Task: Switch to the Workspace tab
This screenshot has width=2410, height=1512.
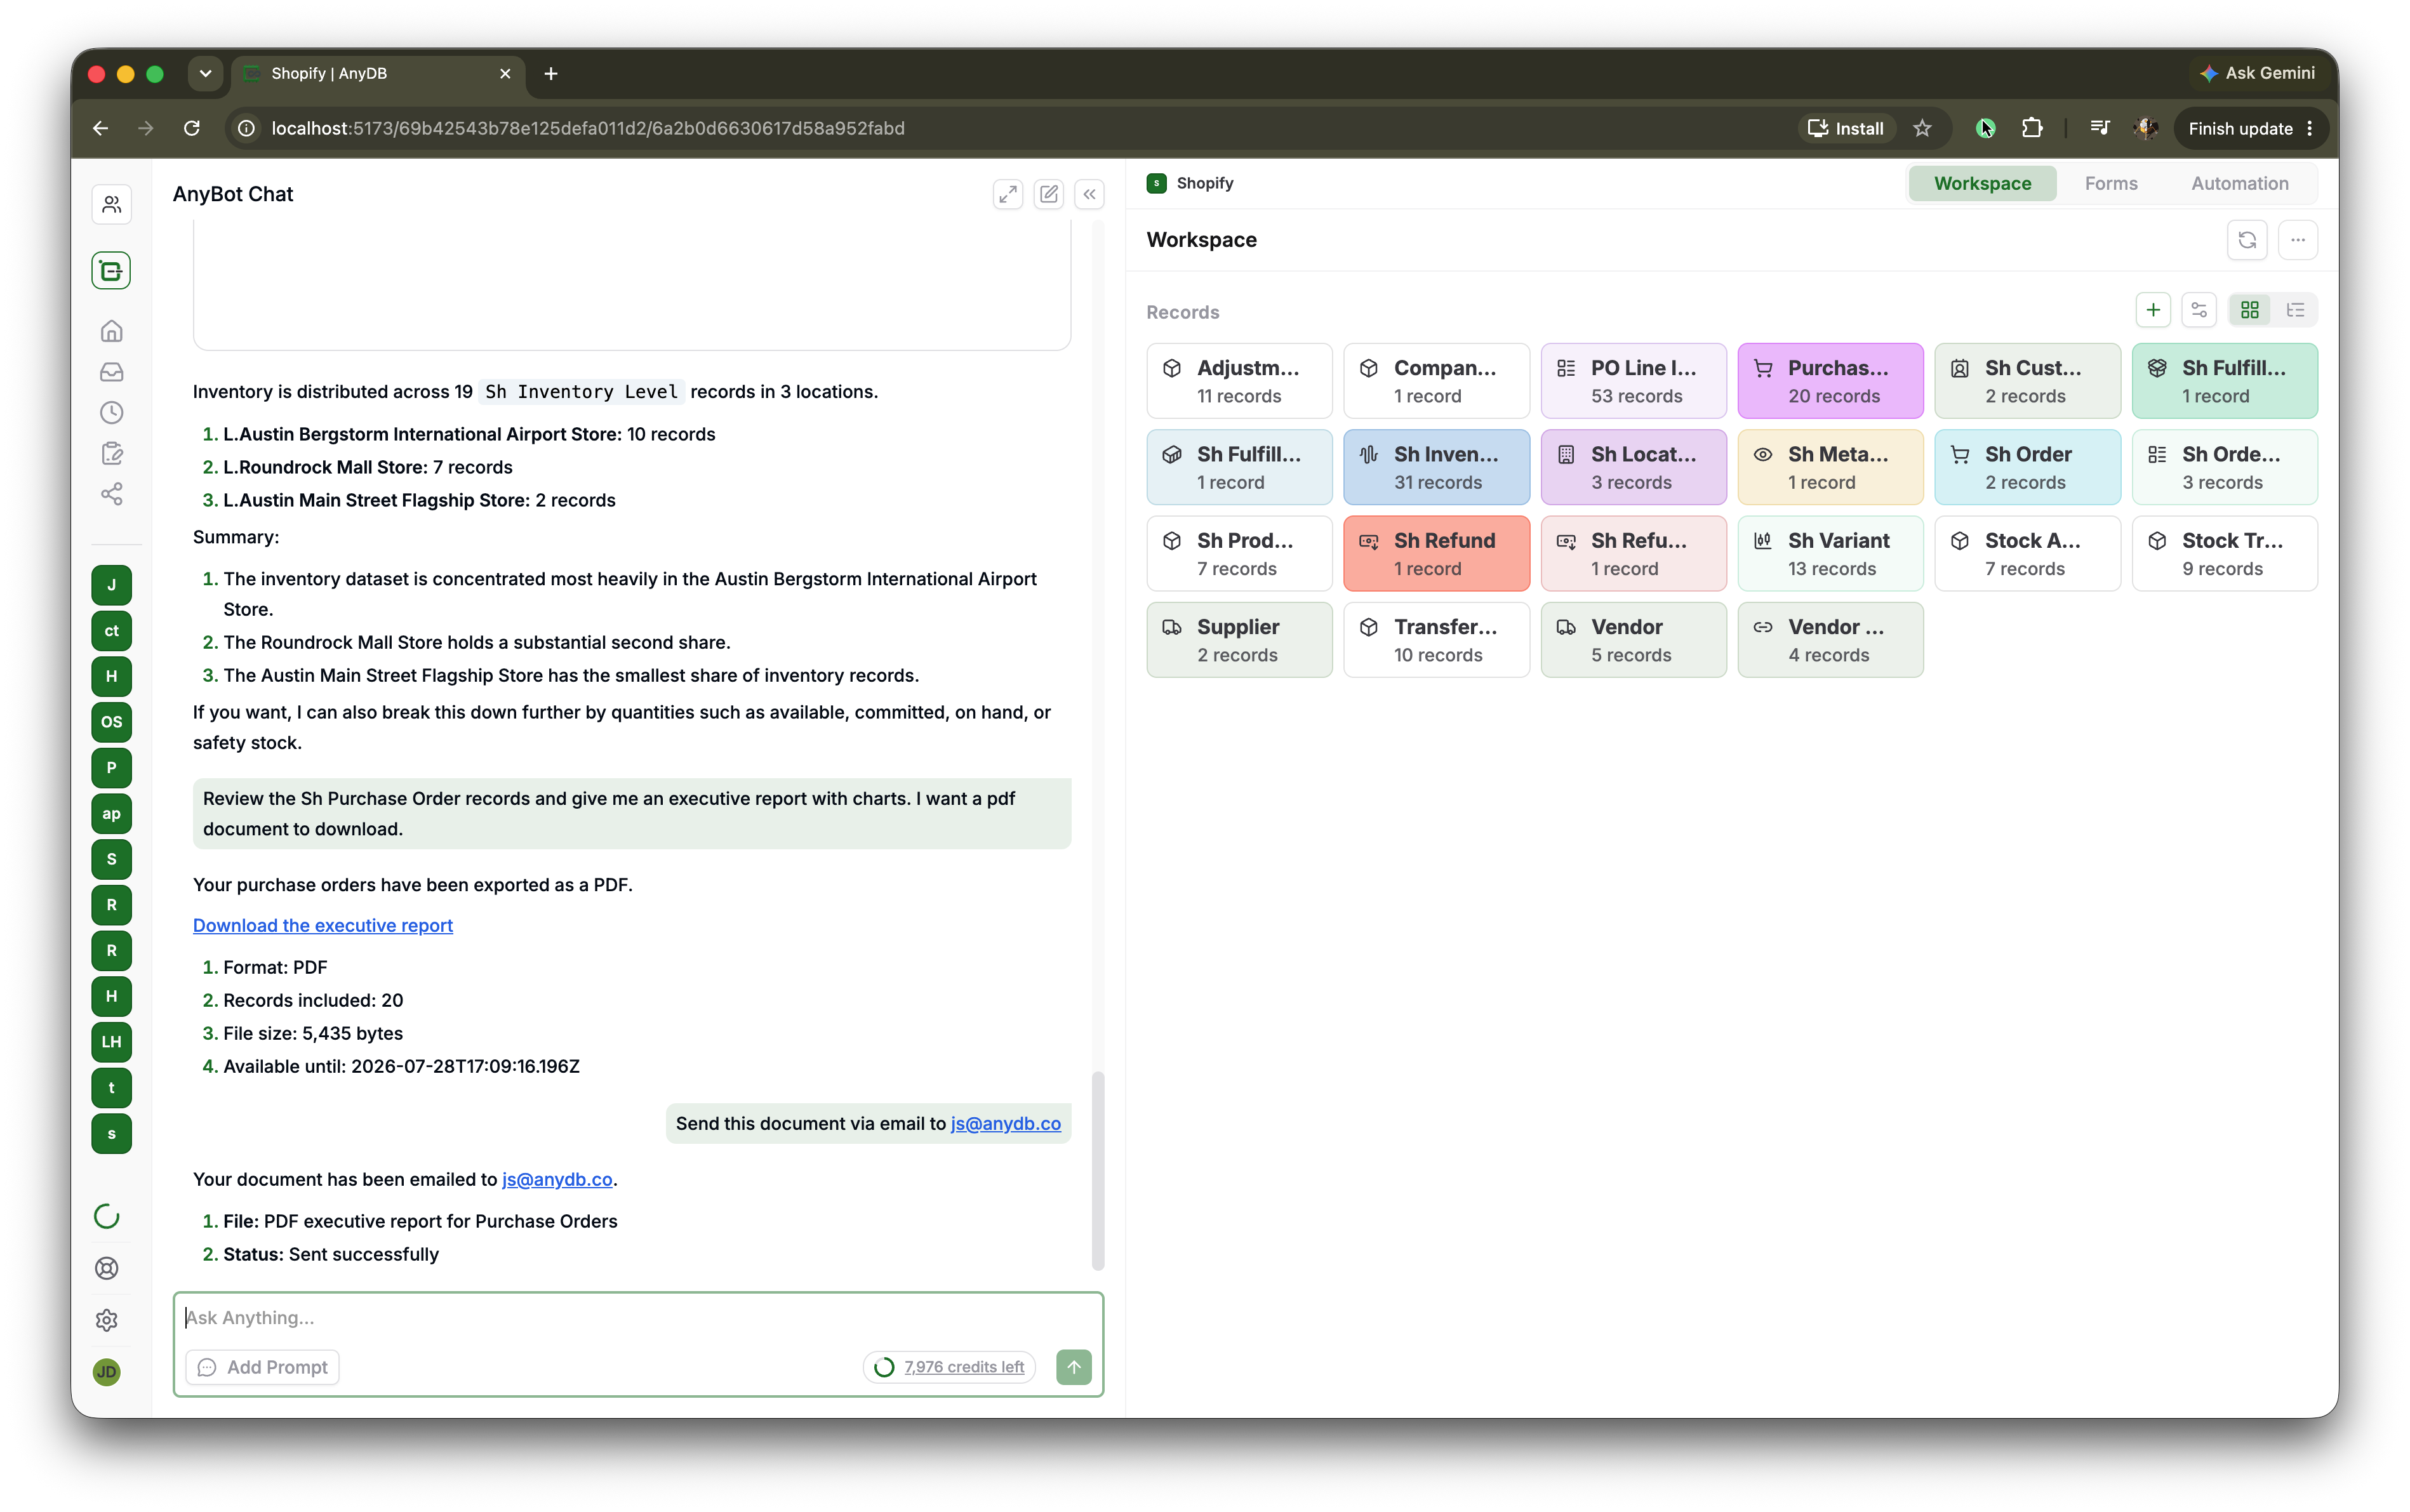Action: [1982, 183]
